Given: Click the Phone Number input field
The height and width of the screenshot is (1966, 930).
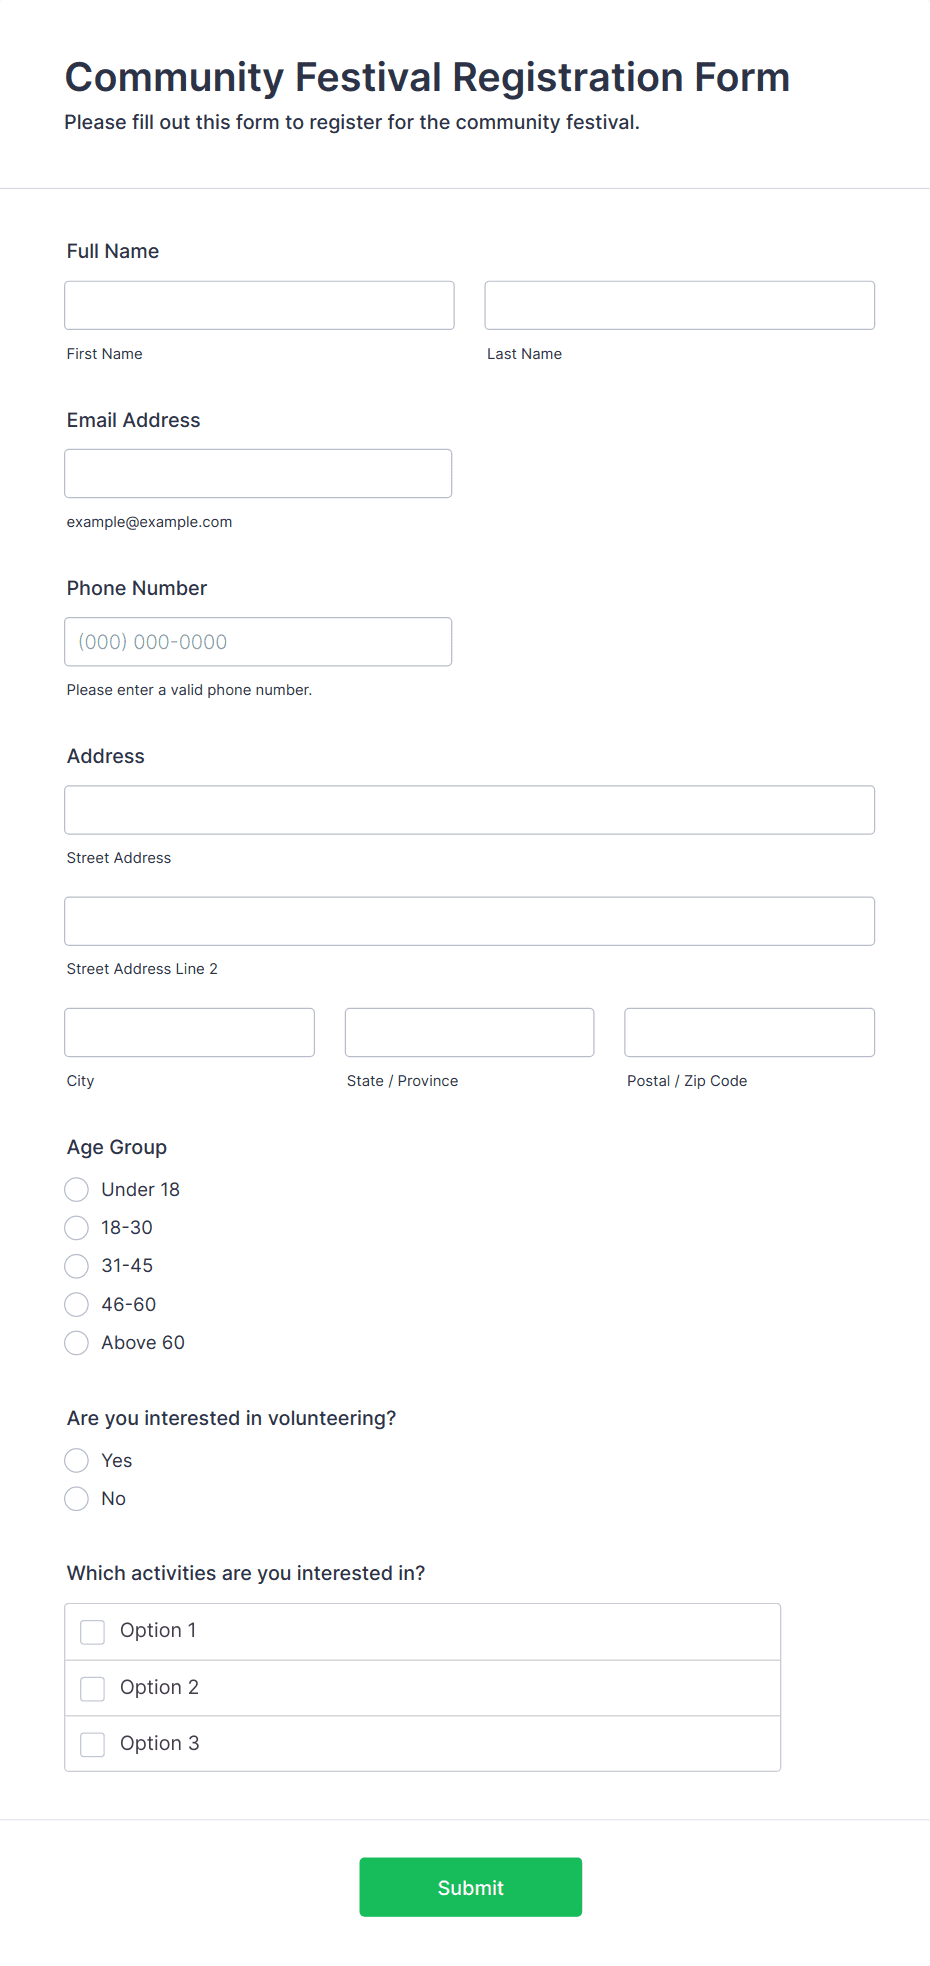Looking at the screenshot, I should (x=258, y=641).
